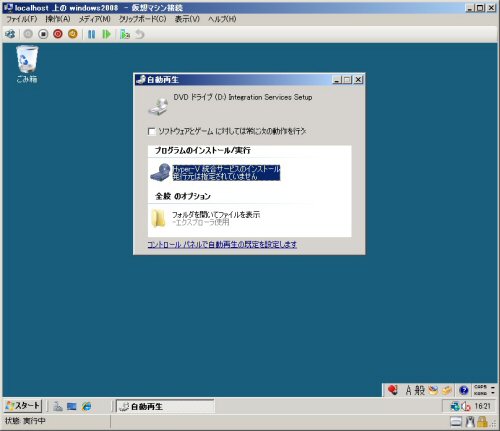Open the クリップボード(C) menu
The height and width of the screenshot is (431, 500).
coord(142,19)
